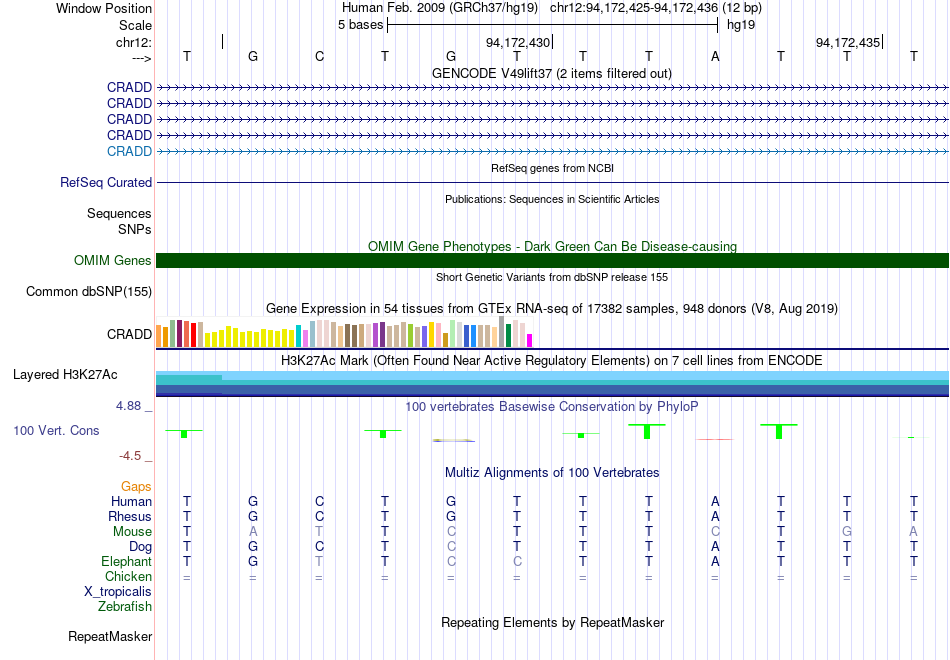Click the Dog species label
The width and height of the screenshot is (950, 660).
140,547
